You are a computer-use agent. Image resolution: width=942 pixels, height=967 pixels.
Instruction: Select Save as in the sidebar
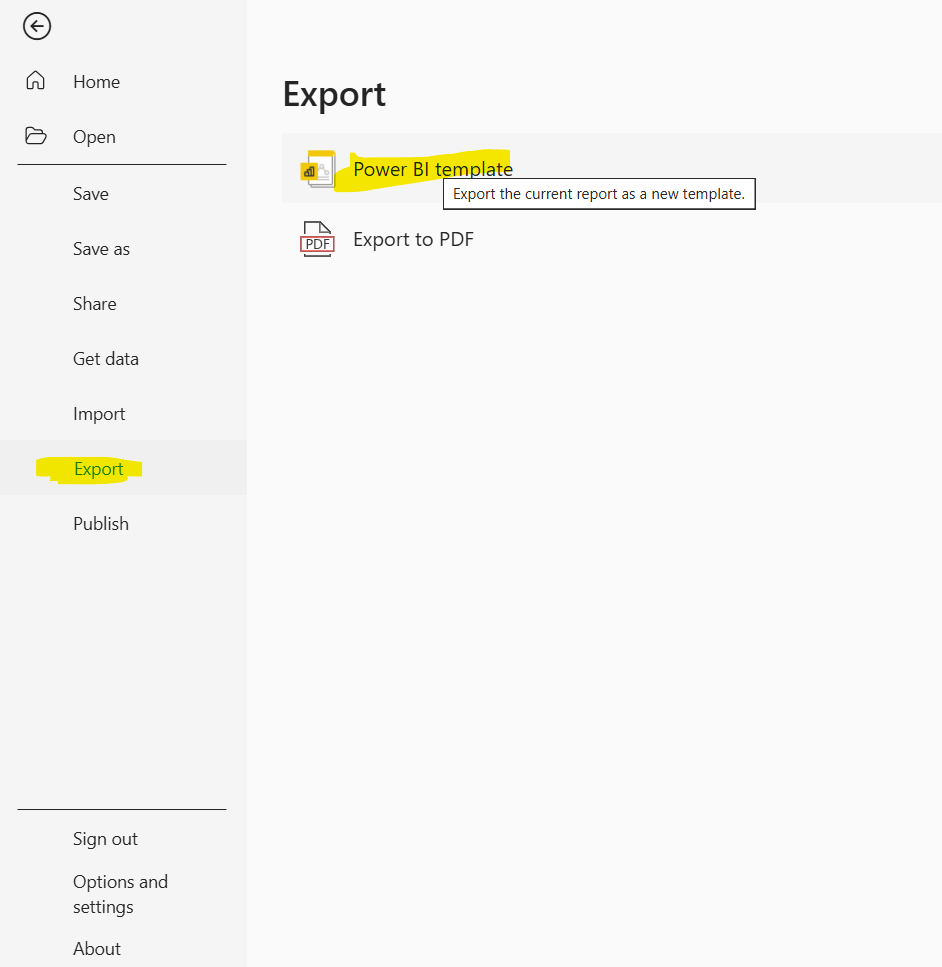click(x=101, y=249)
